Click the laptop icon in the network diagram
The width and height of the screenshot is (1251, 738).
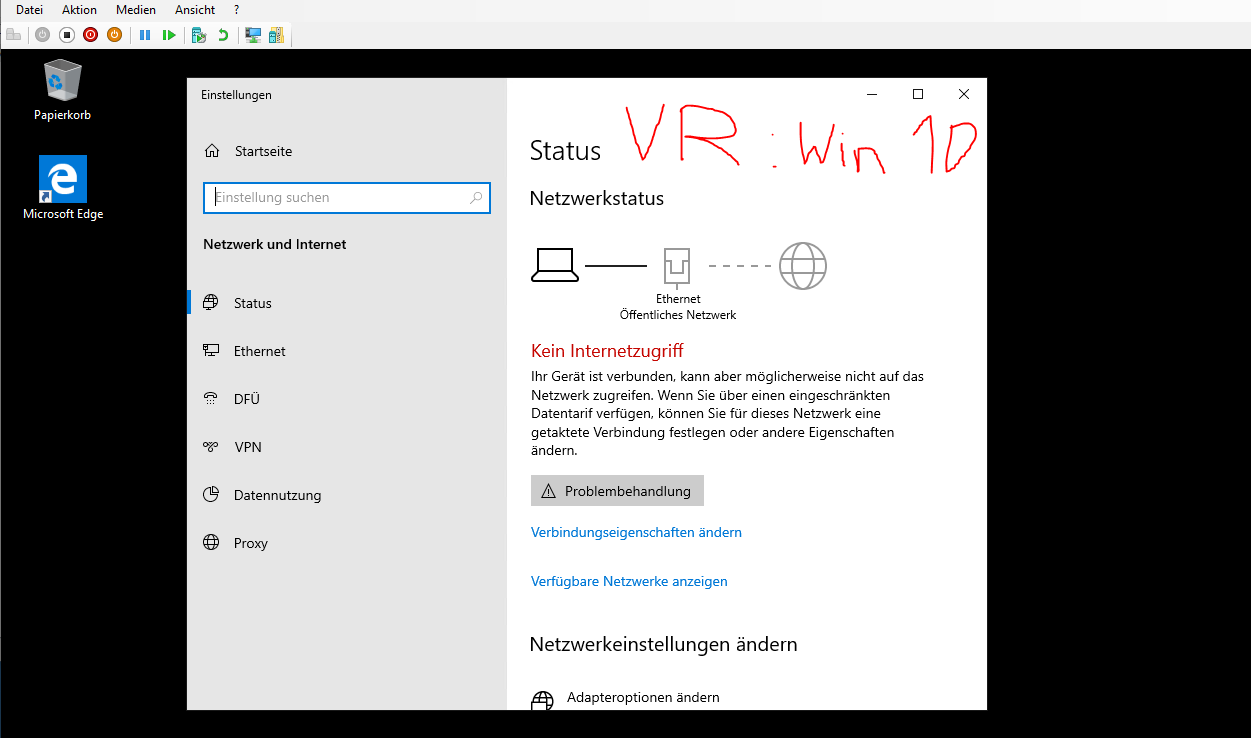tap(554, 265)
